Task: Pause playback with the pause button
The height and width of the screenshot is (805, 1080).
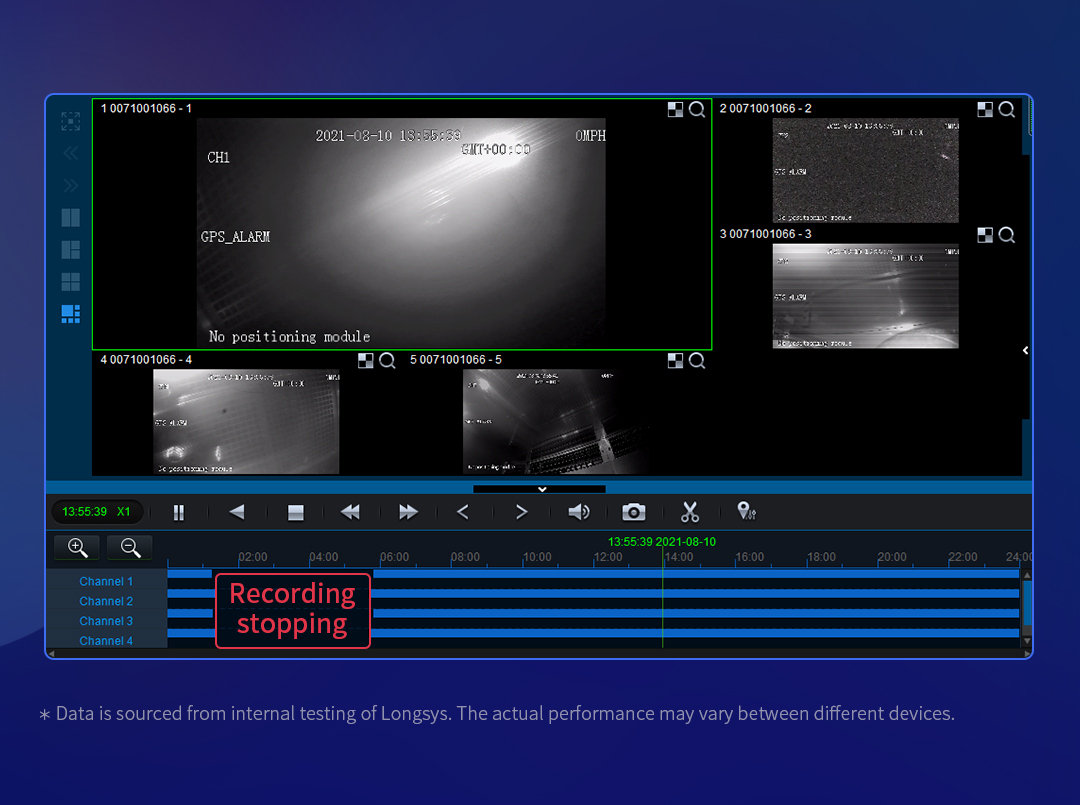Action: coord(178,512)
